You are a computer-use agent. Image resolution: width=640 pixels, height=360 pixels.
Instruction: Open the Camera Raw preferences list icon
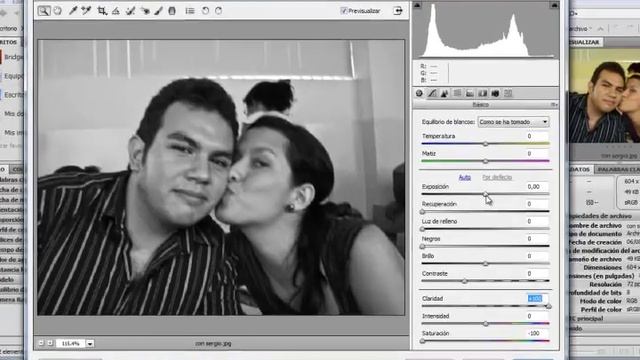pyautogui.click(x=190, y=11)
